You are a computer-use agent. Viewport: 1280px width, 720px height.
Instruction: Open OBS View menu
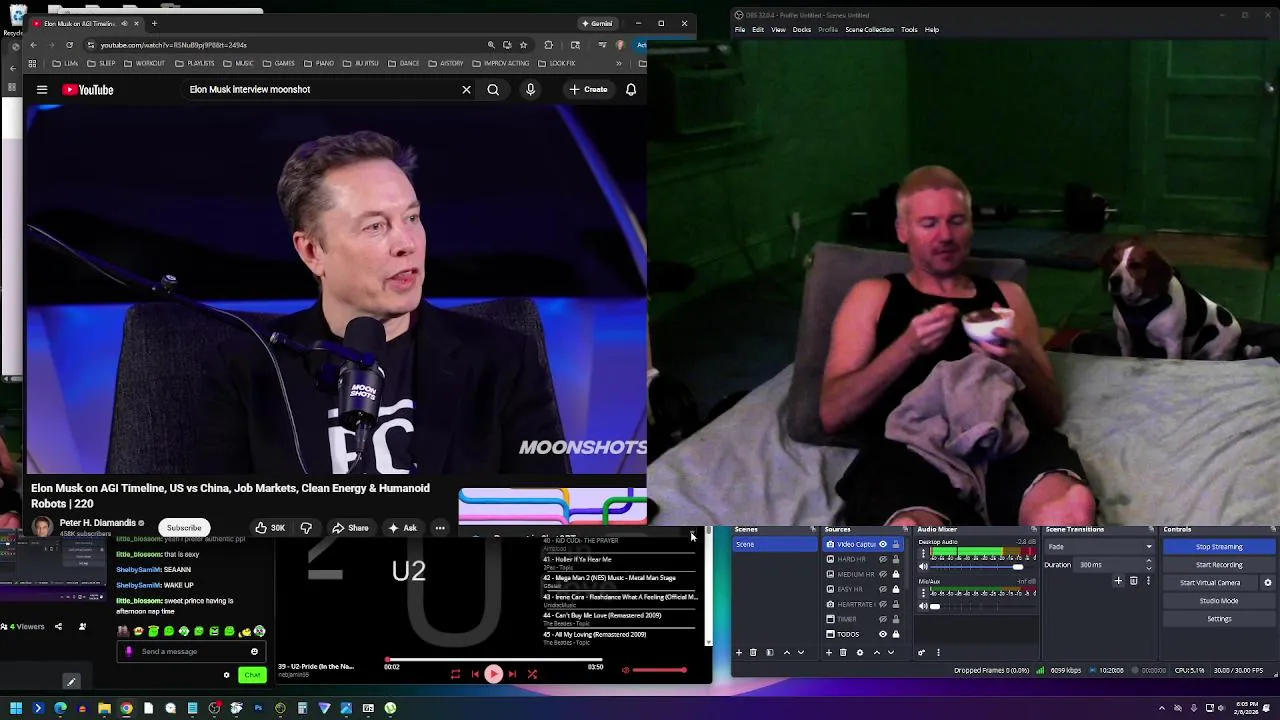(x=778, y=30)
